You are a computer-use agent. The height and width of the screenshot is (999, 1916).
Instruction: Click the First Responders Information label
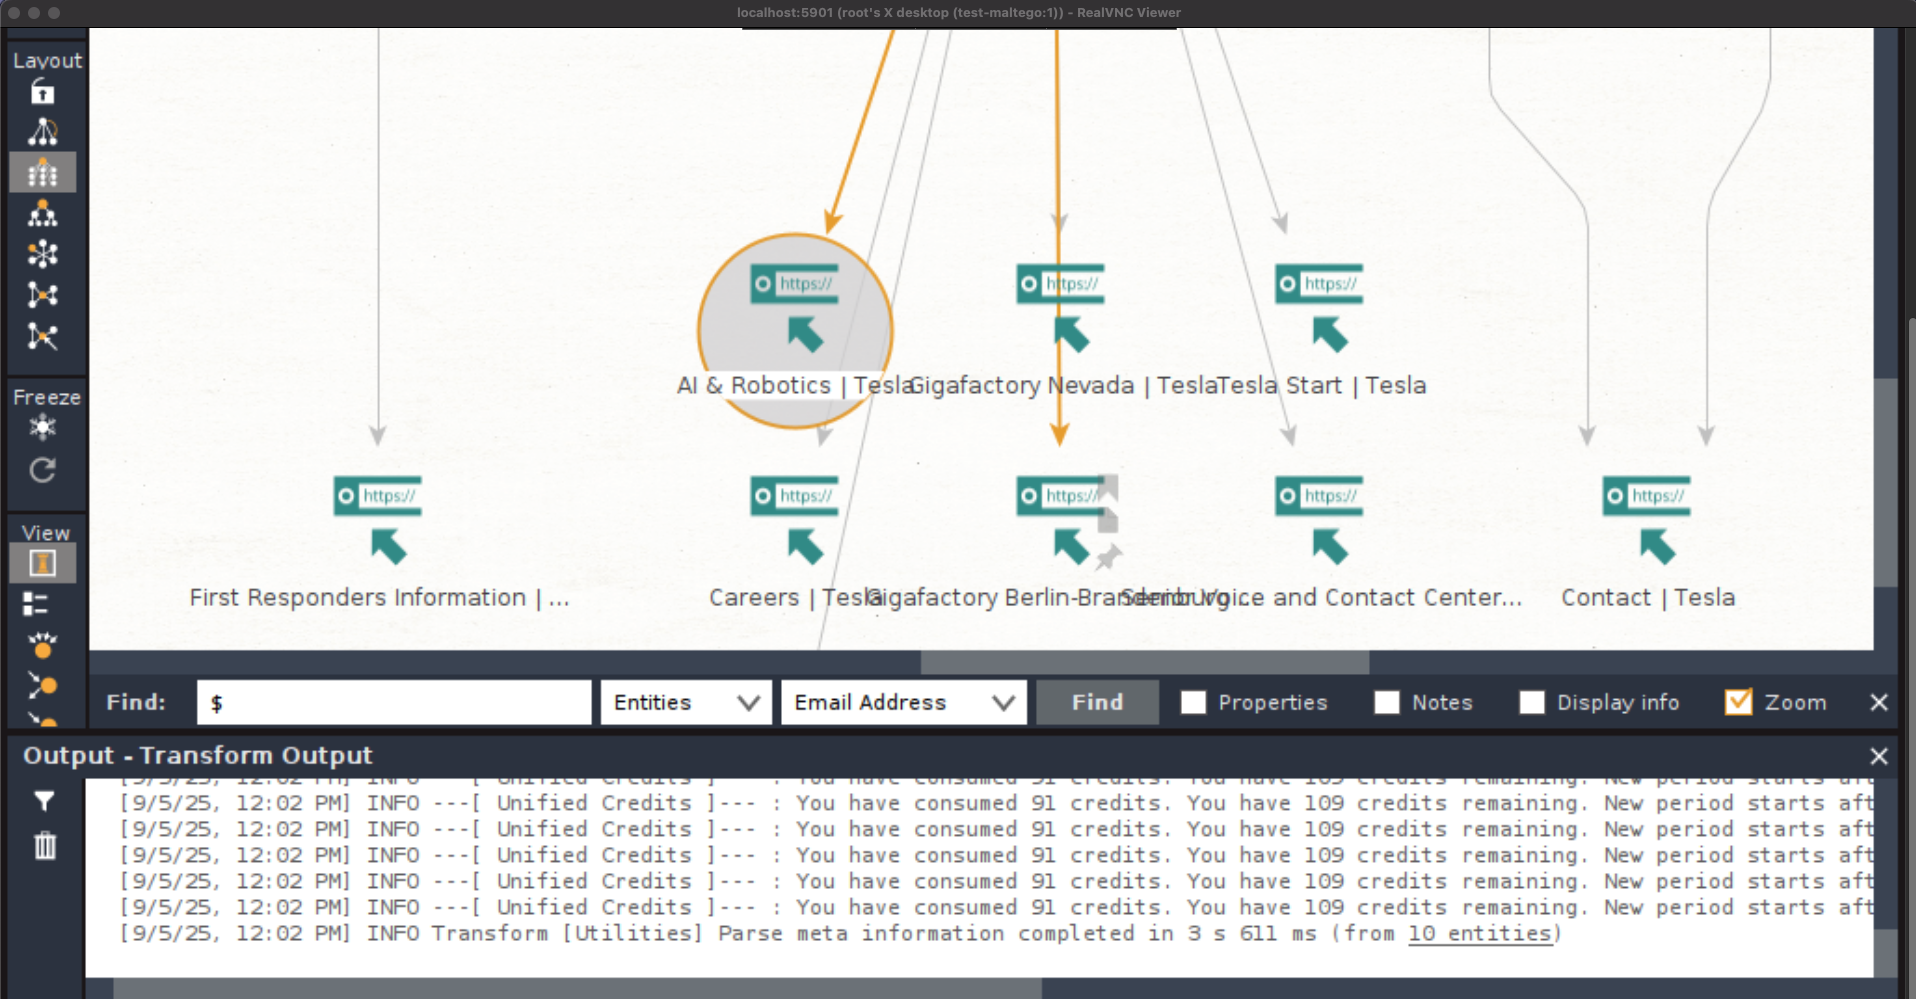pos(379,598)
